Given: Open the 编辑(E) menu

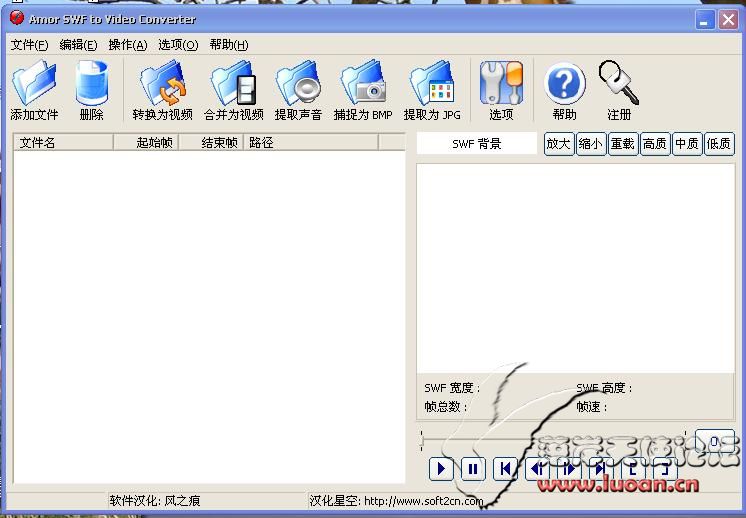Looking at the screenshot, I should click(x=79, y=45).
